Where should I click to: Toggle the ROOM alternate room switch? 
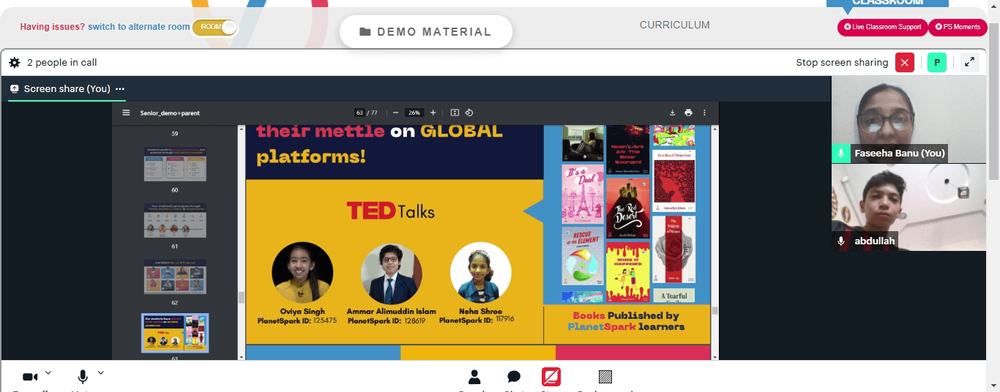pyautogui.click(x=214, y=27)
